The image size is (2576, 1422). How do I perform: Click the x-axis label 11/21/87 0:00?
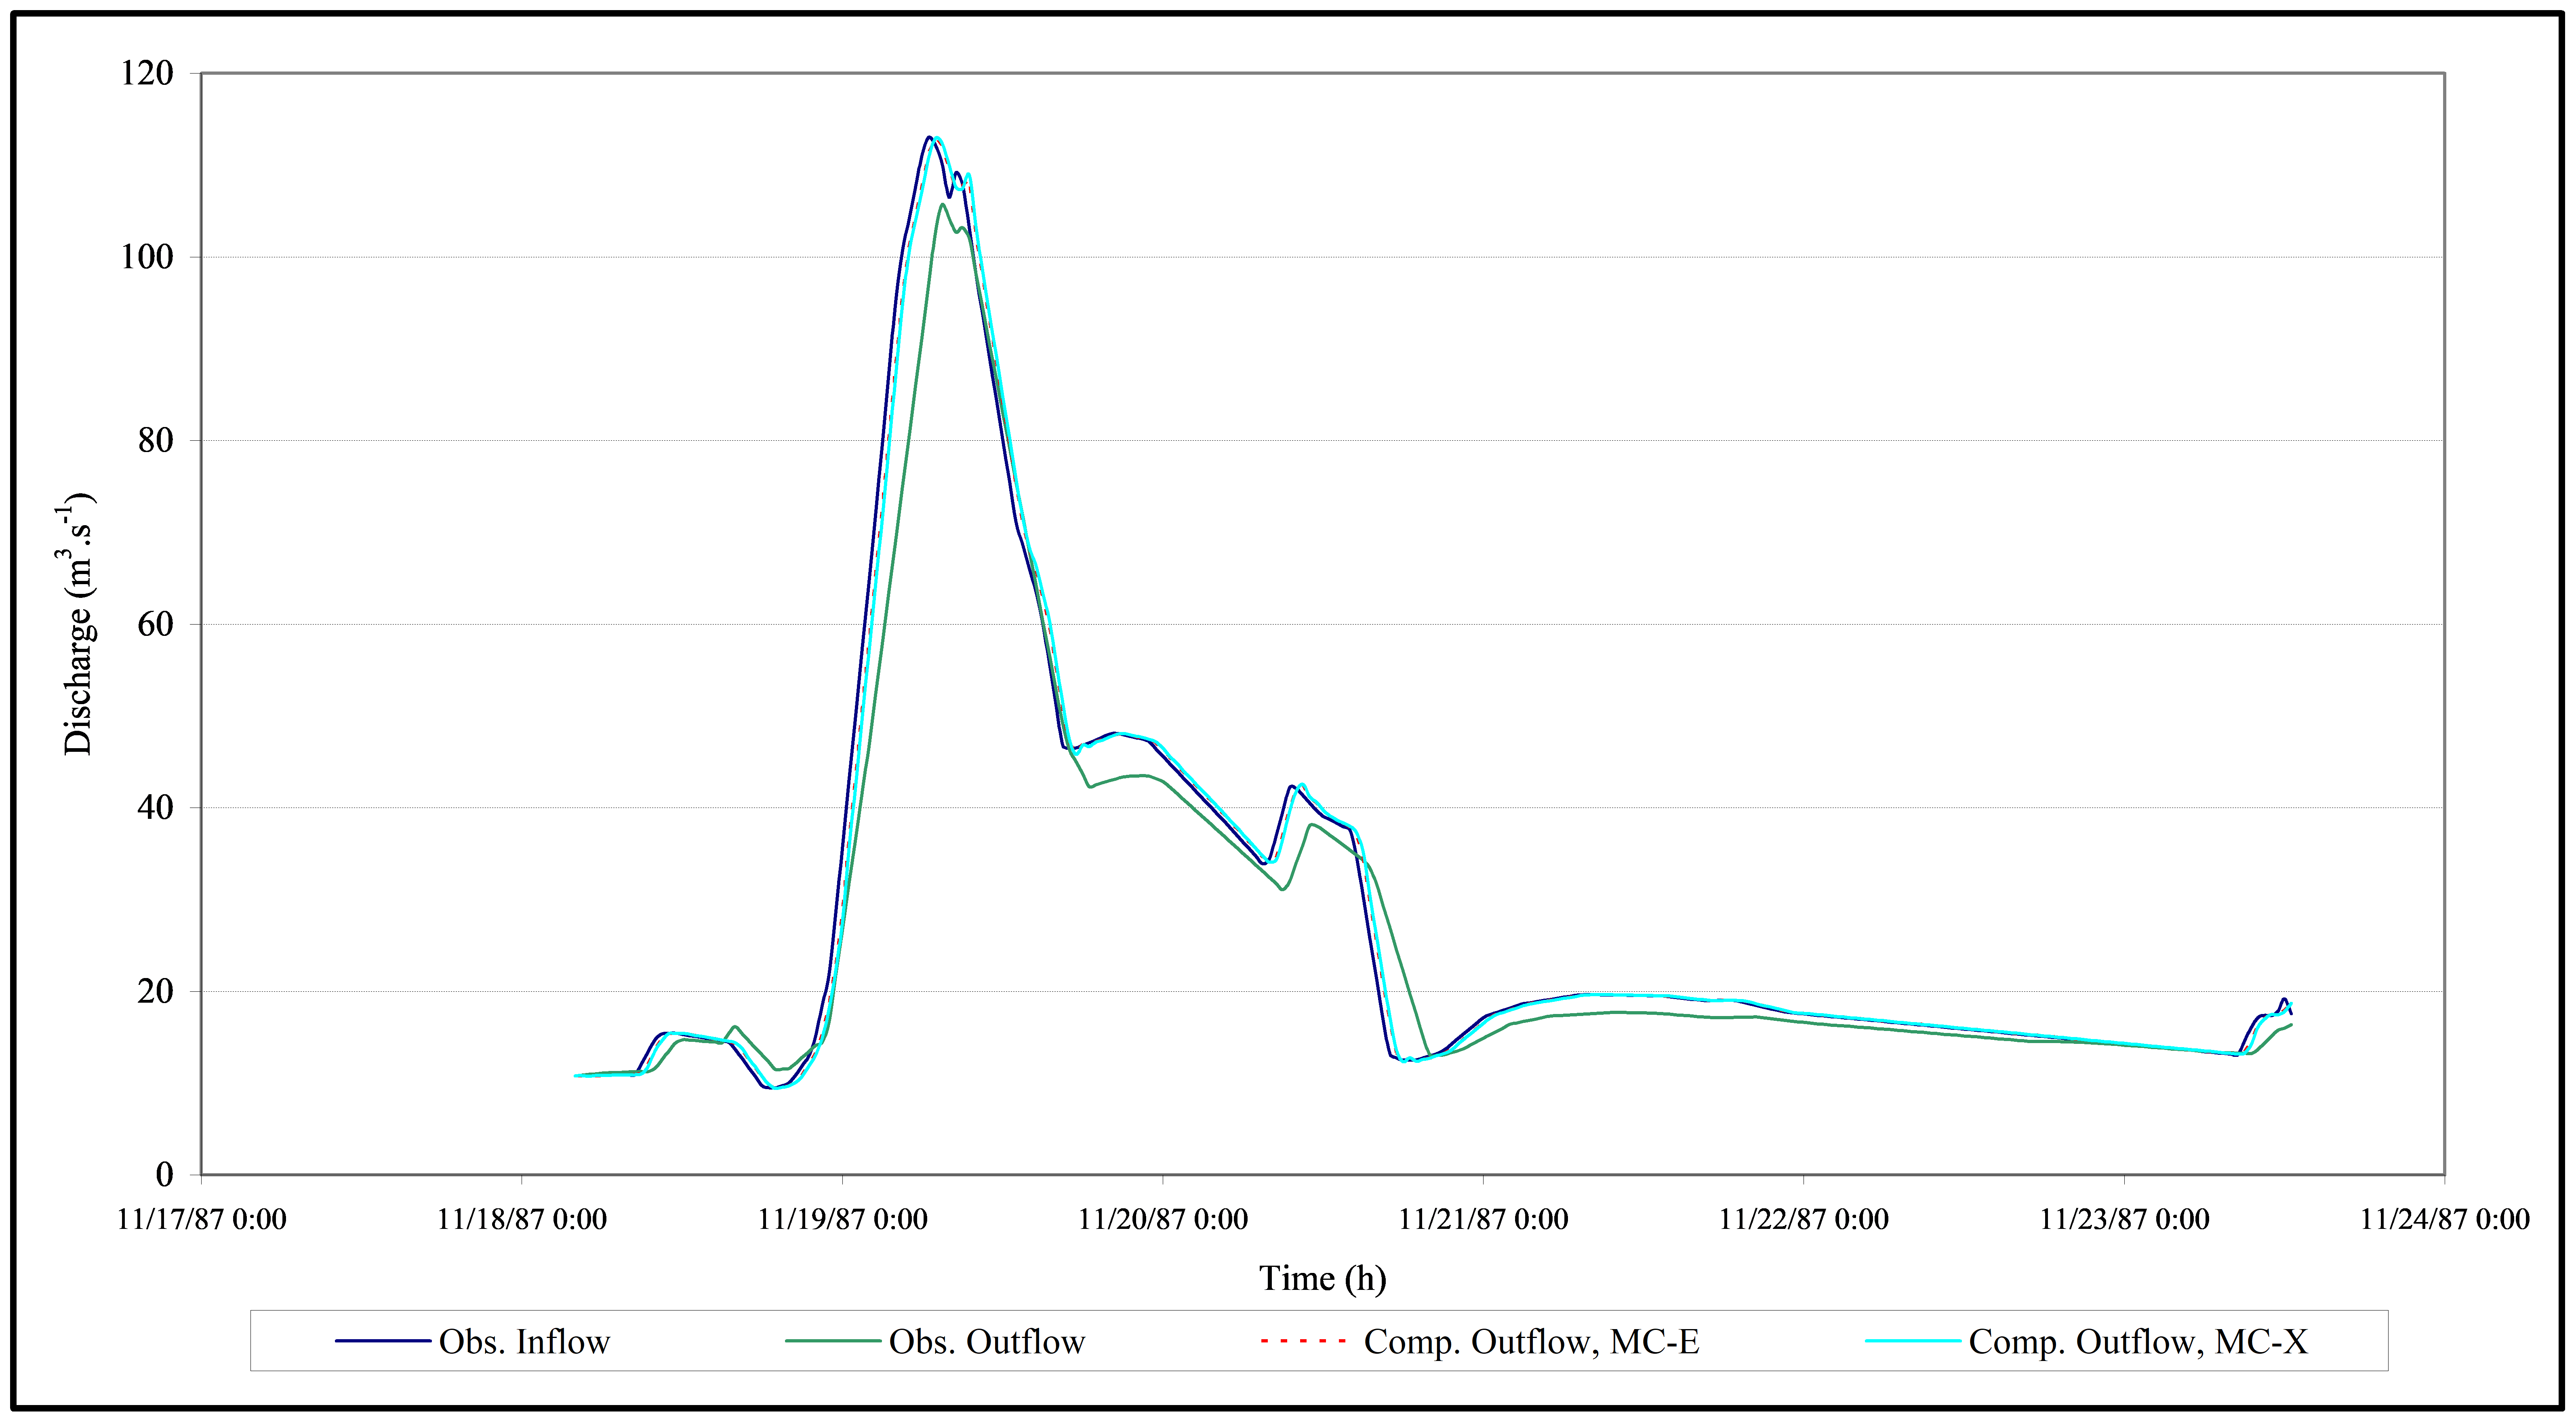(x=1483, y=1219)
